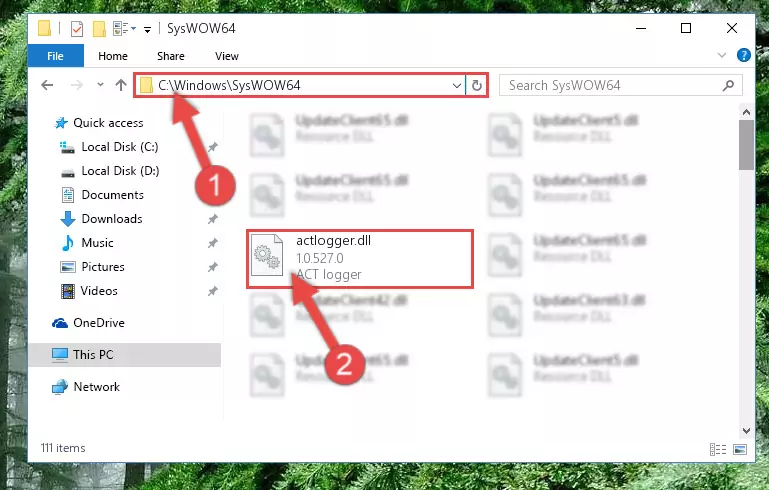Click the vertical scrollbar thumb
The width and height of the screenshot is (769, 490).
(746, 145)
